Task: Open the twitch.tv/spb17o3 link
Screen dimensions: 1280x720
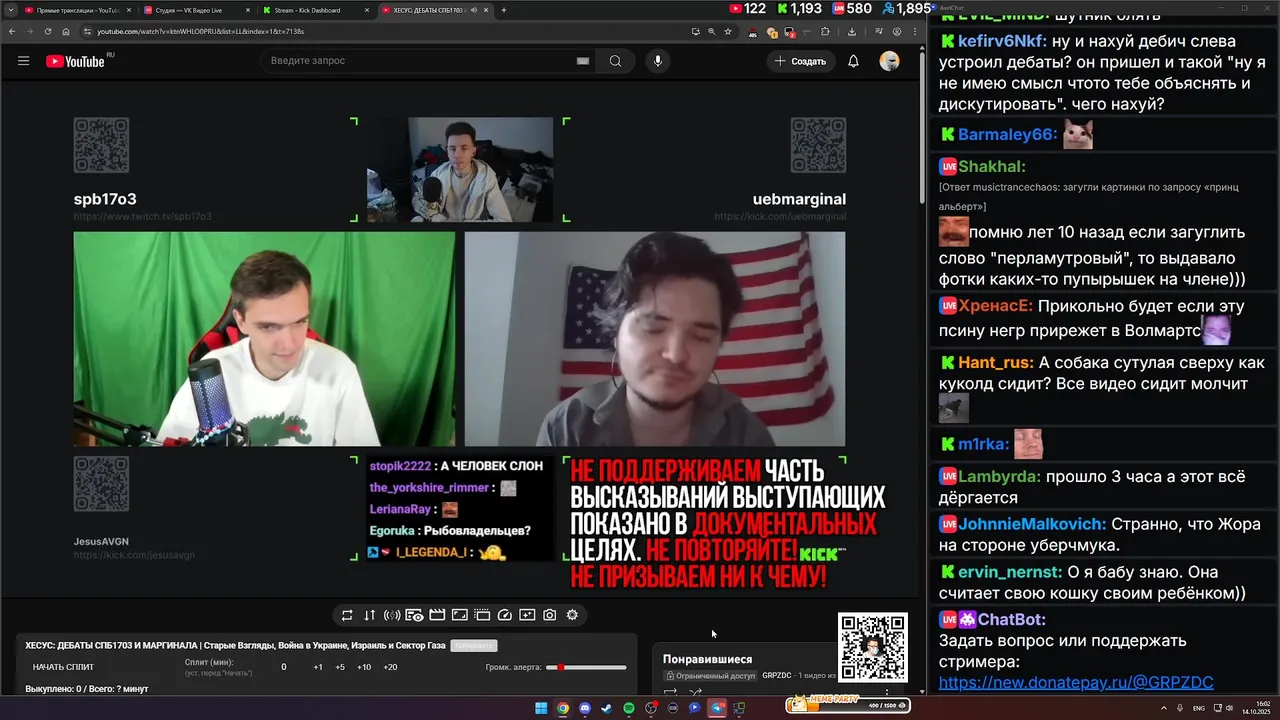Action: pos(142,216)
